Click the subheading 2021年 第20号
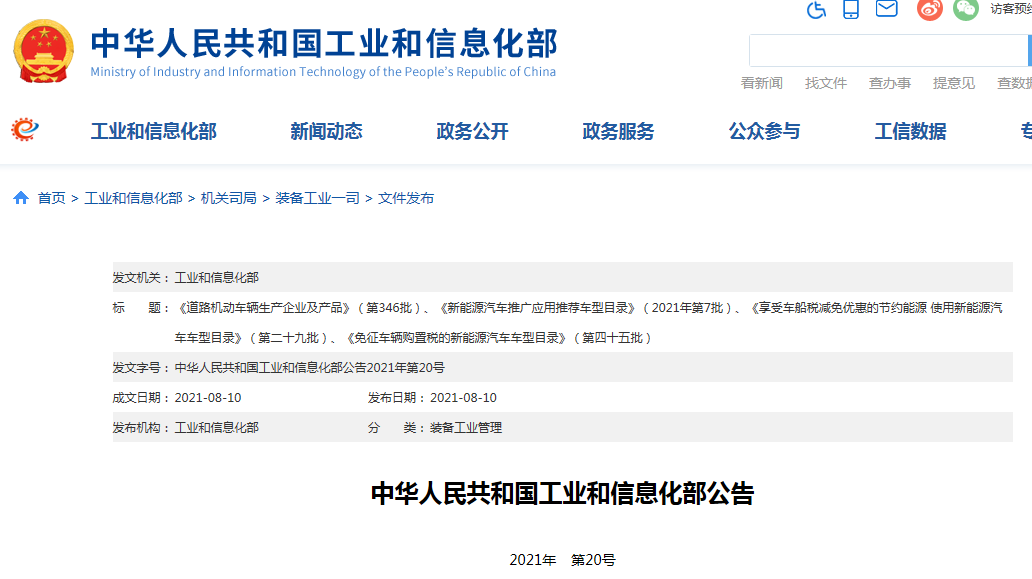 [563, 560]
